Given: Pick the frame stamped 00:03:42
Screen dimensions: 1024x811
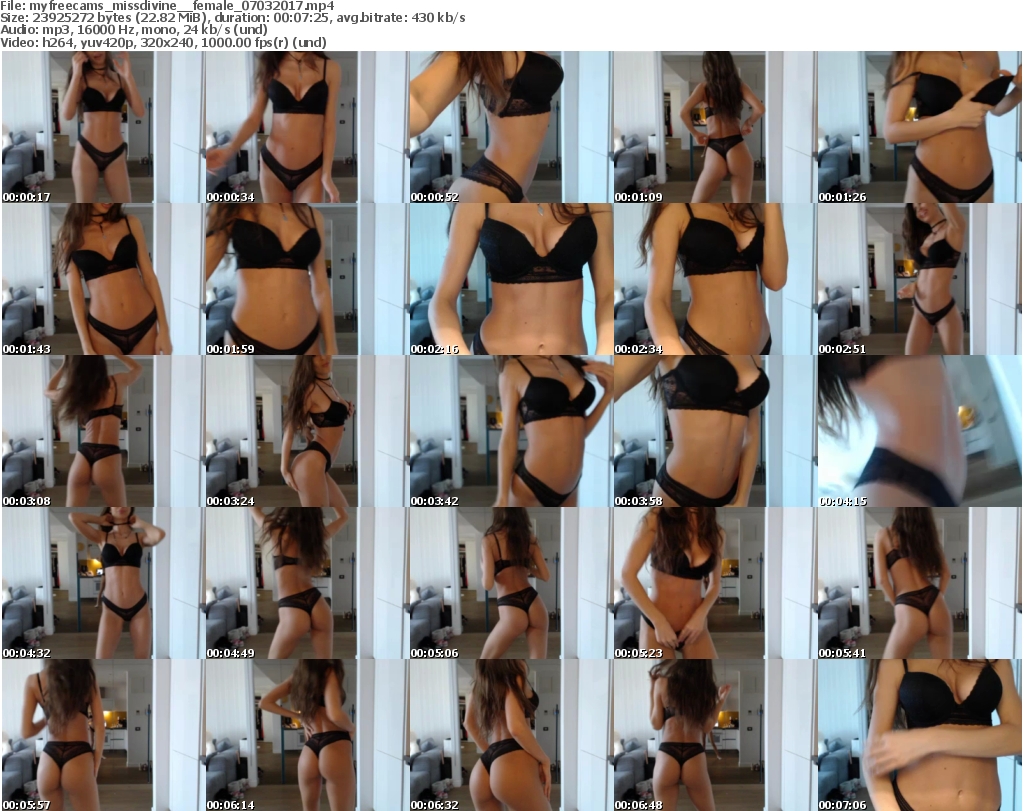Looking at the screenshot, I should pyautogui.click(x=511, y=432).
